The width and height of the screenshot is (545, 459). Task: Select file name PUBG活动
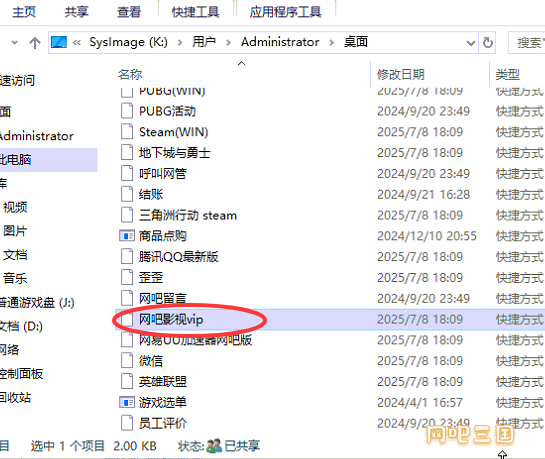pos(167,111)
